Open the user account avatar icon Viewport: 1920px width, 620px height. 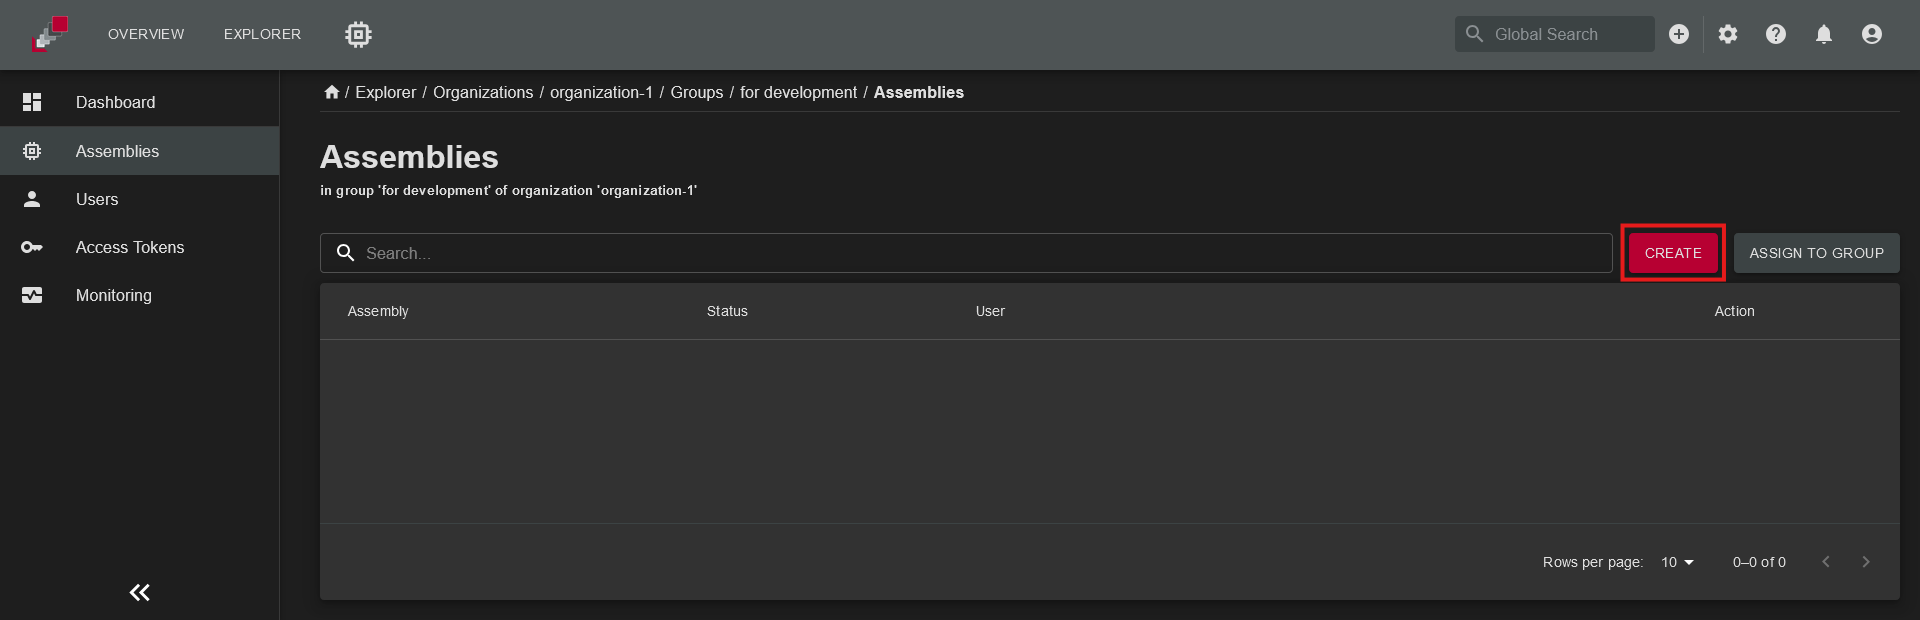tap(1872, 34)
